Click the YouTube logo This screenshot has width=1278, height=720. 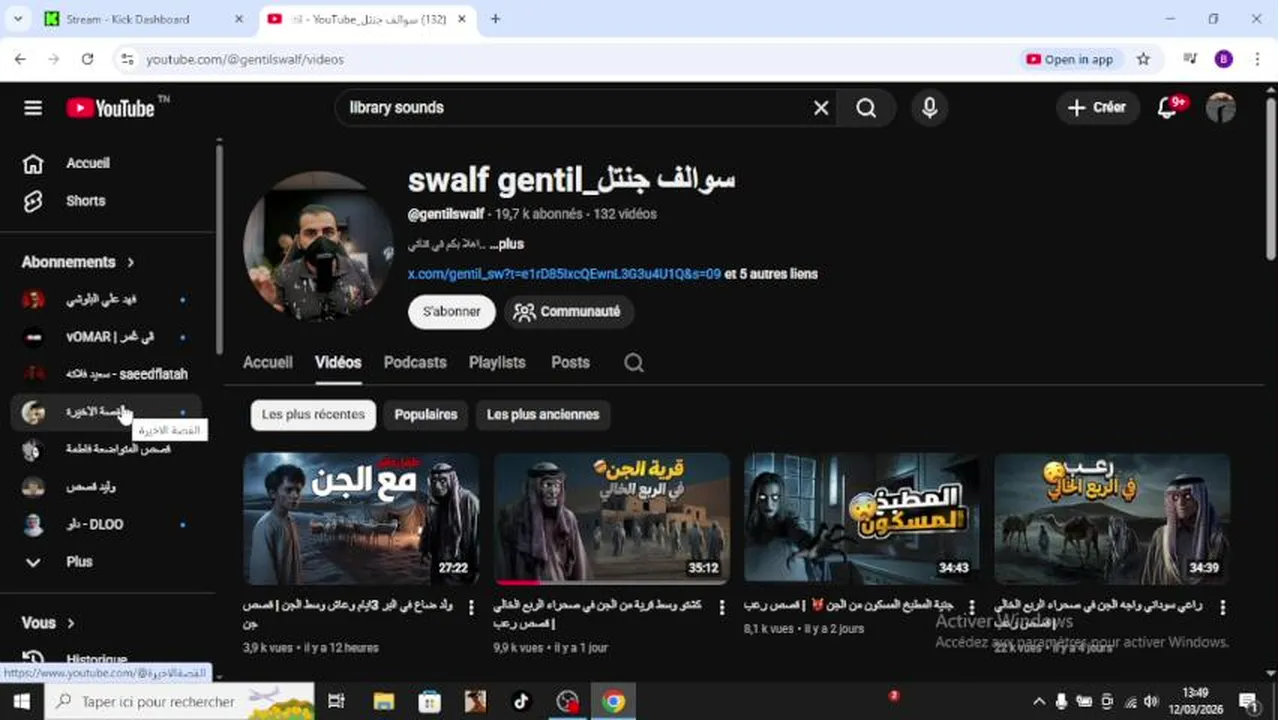click(x=111, y=108)
